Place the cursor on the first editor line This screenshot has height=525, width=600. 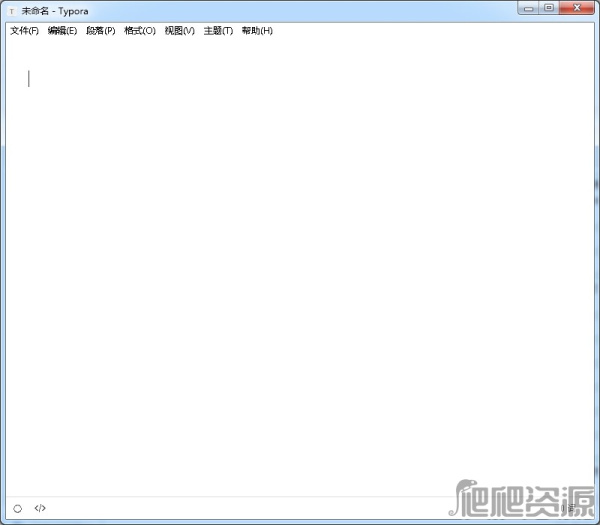(200, 78)
